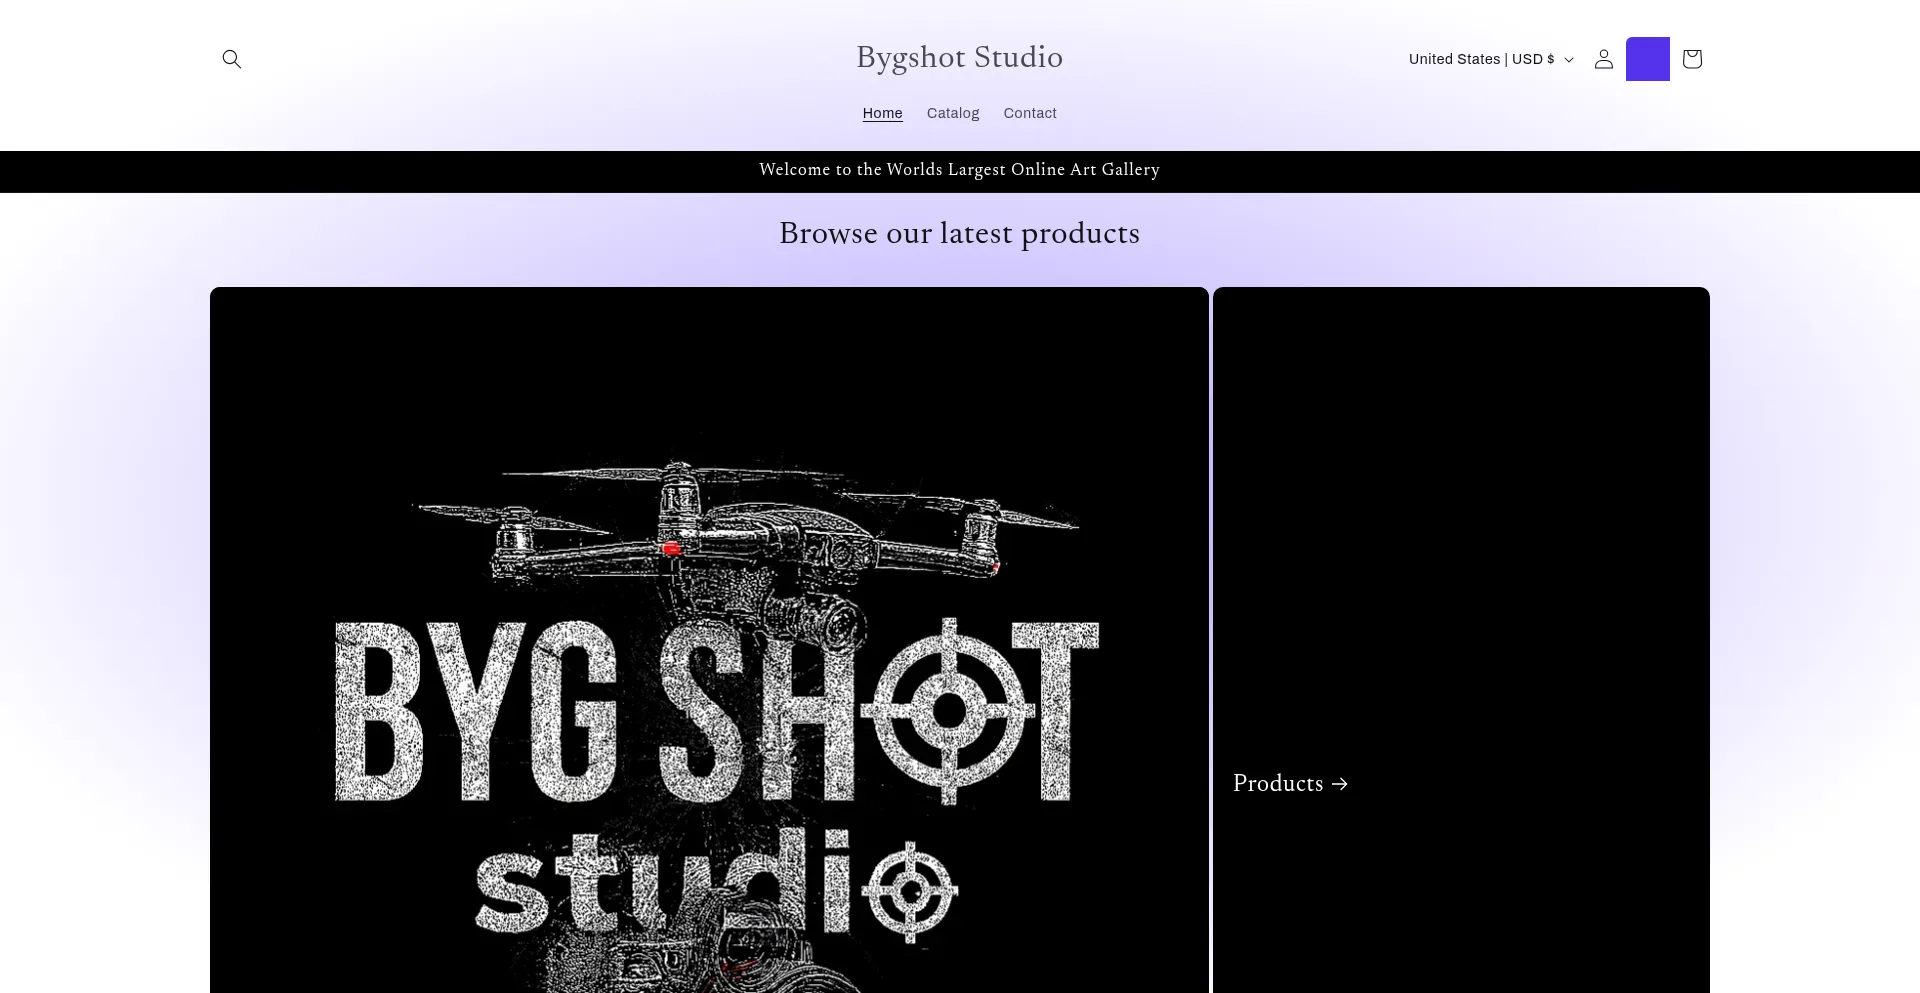The image size is (1920, 993).
Task: Click the Browse our latest products heading
Action: [960, 233]
